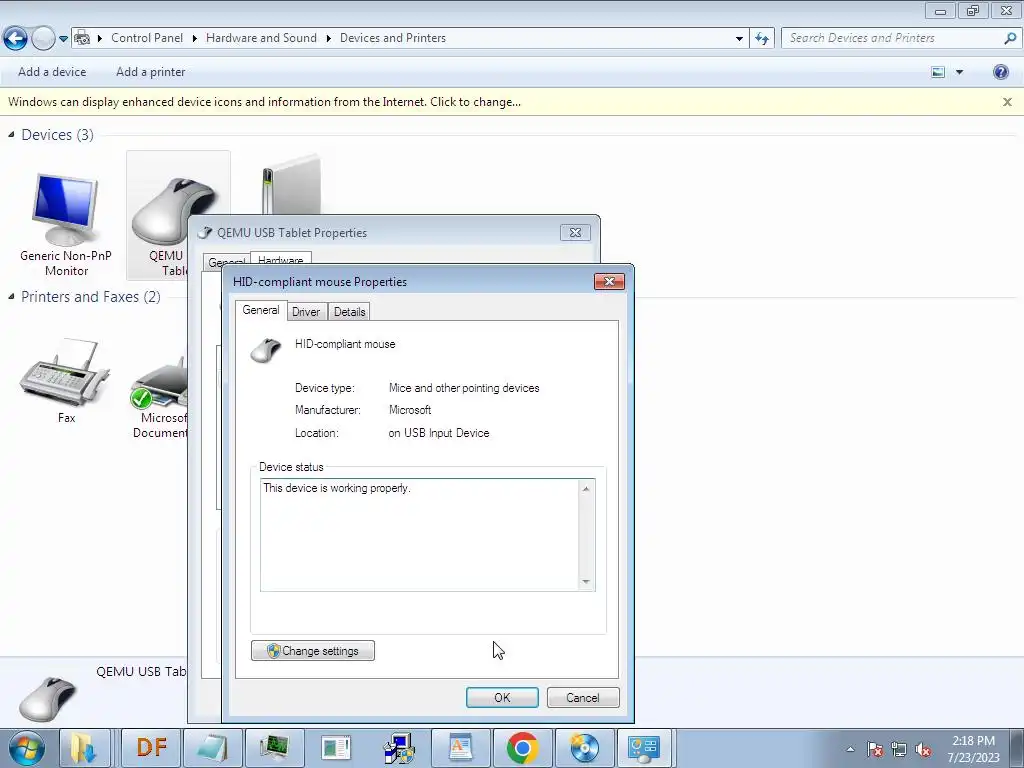Switch to the Details tab
This screenshot has height=768, width=1024.
[x=349, y=312]
